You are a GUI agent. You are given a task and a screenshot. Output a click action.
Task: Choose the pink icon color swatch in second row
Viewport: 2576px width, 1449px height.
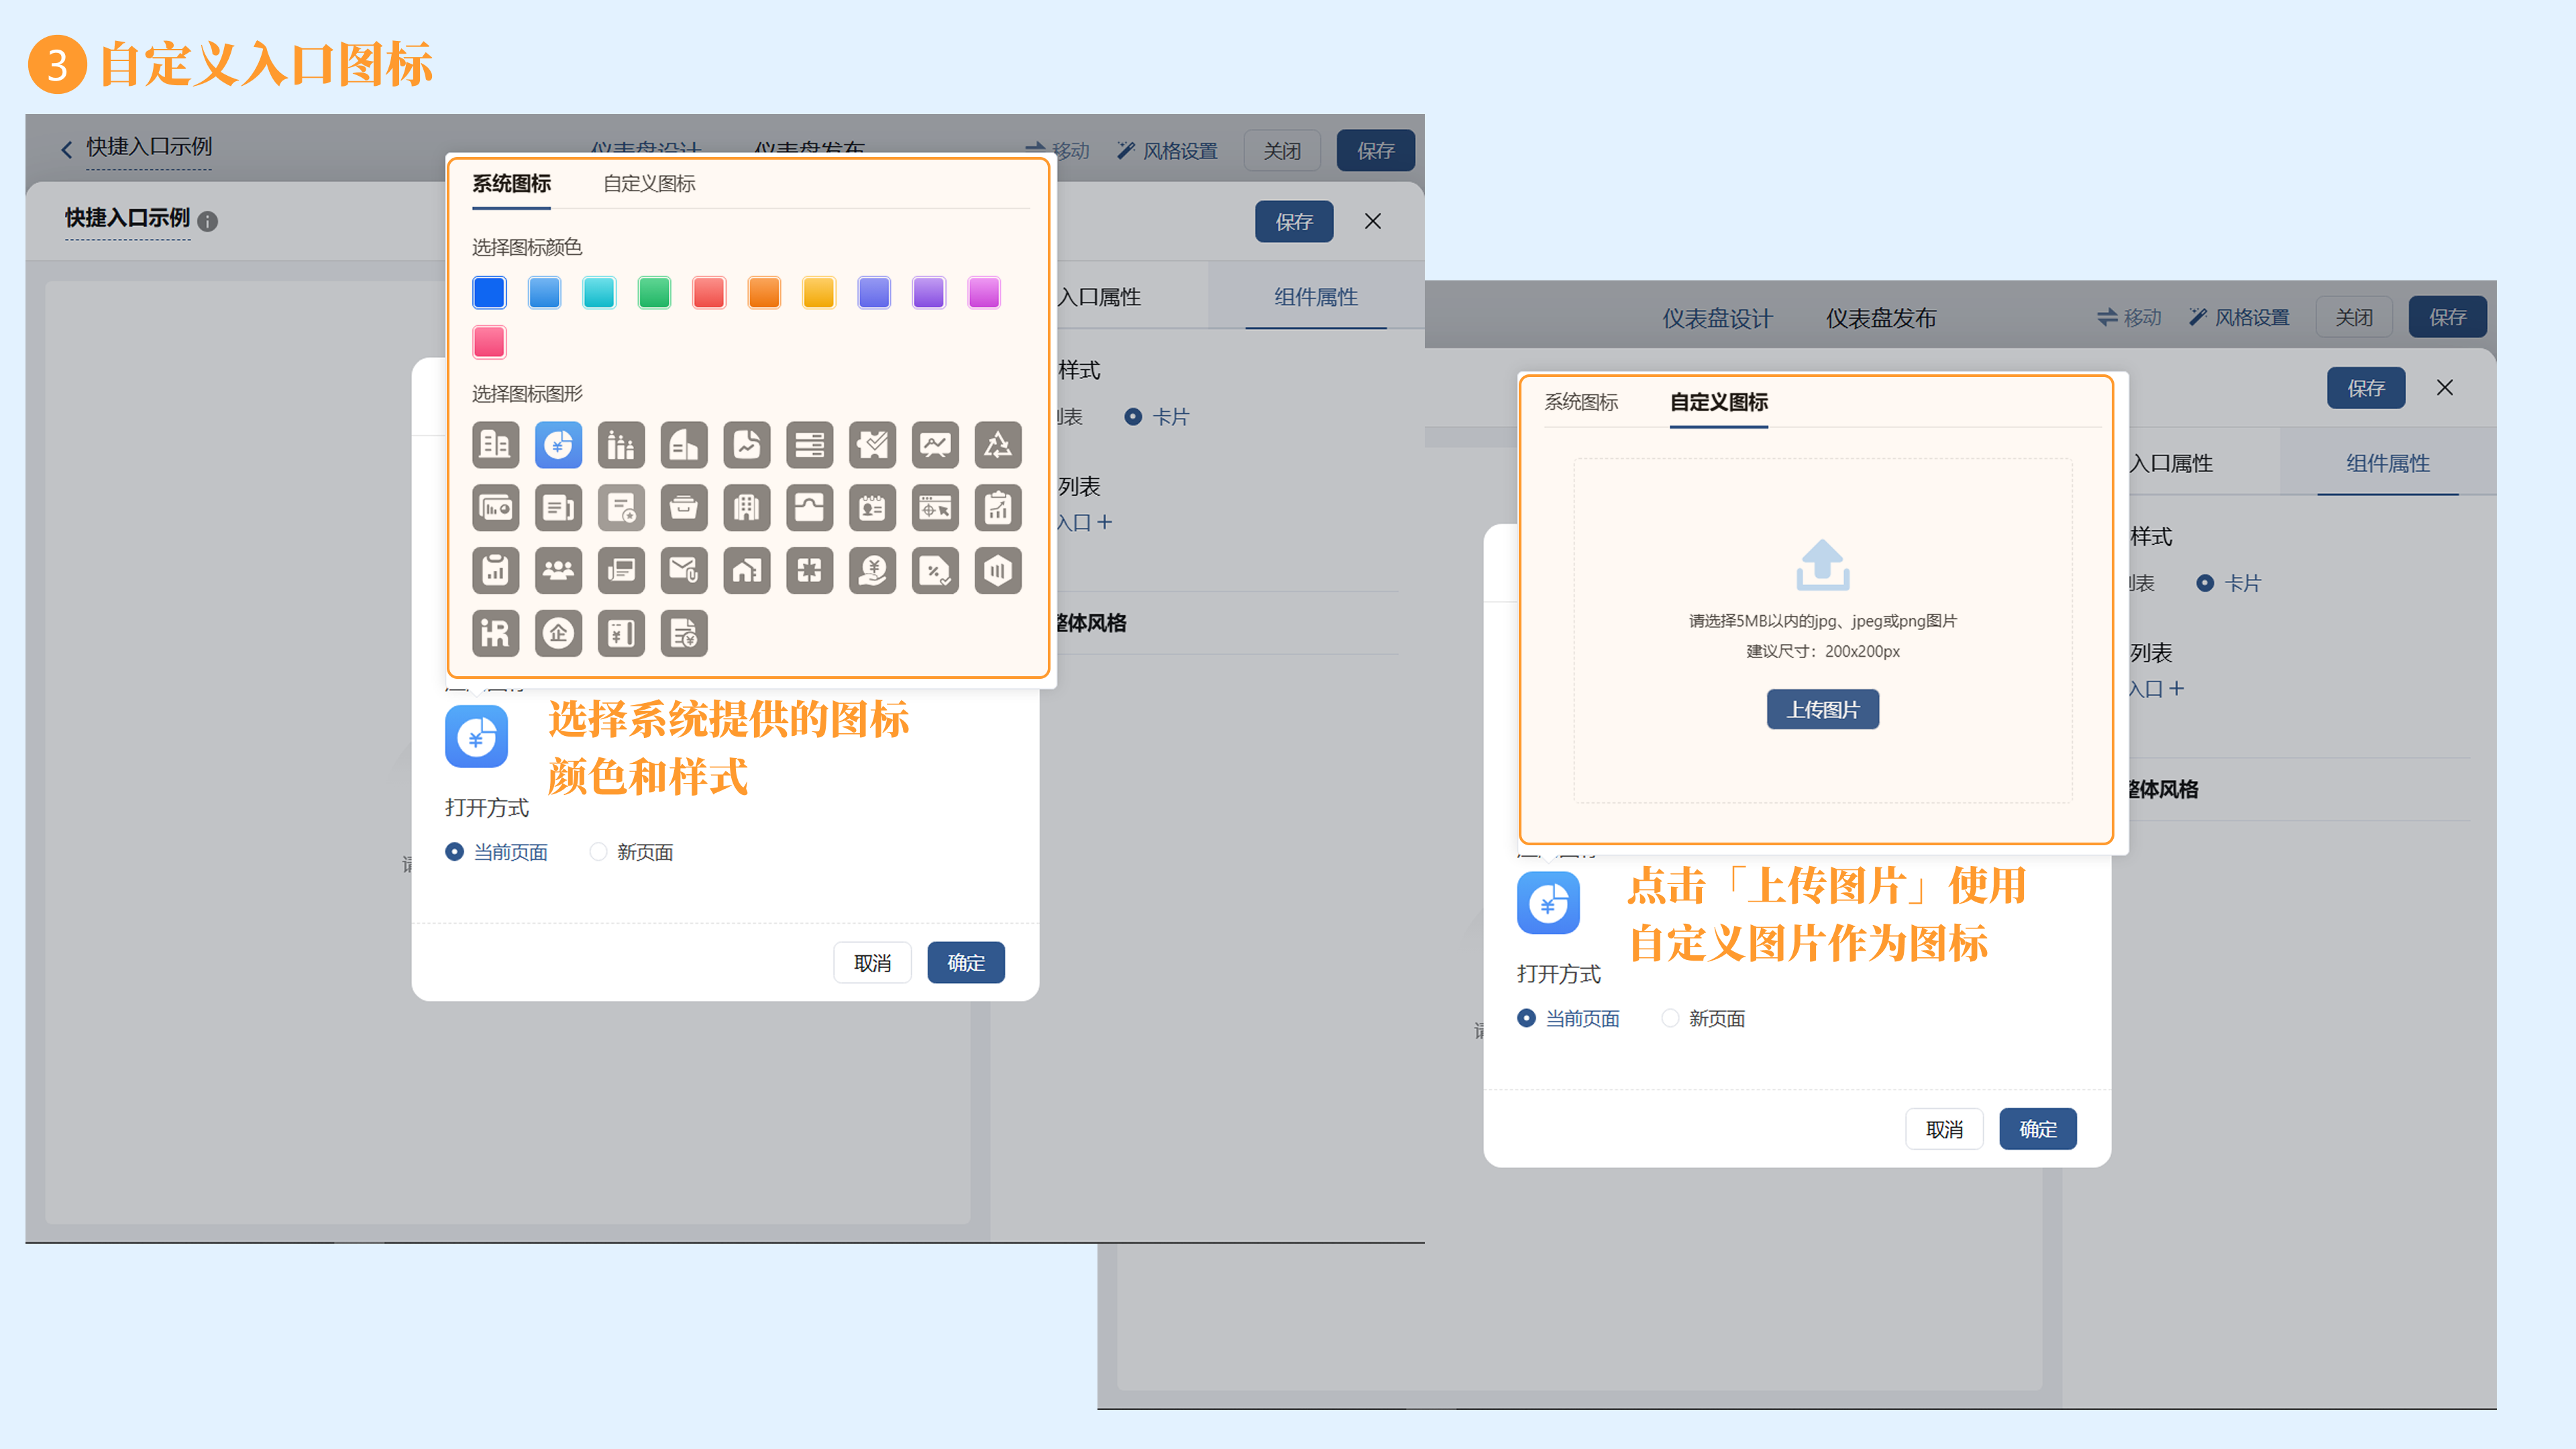pos(489,342)
